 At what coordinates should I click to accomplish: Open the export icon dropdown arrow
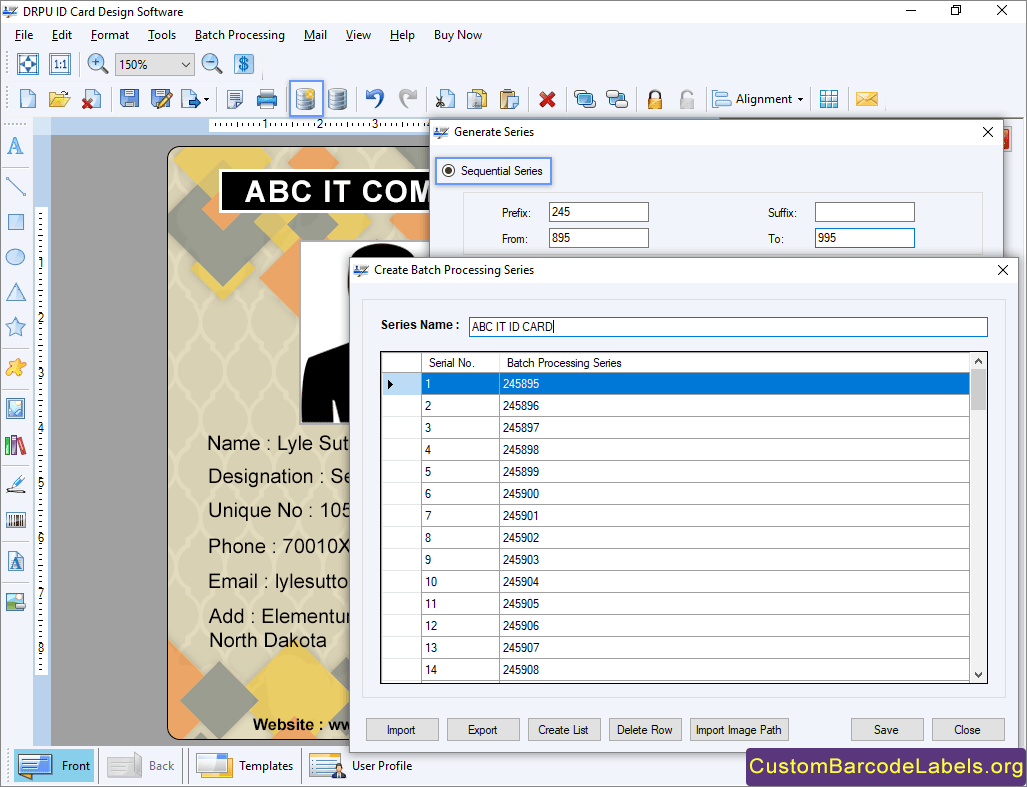point(206,100)
